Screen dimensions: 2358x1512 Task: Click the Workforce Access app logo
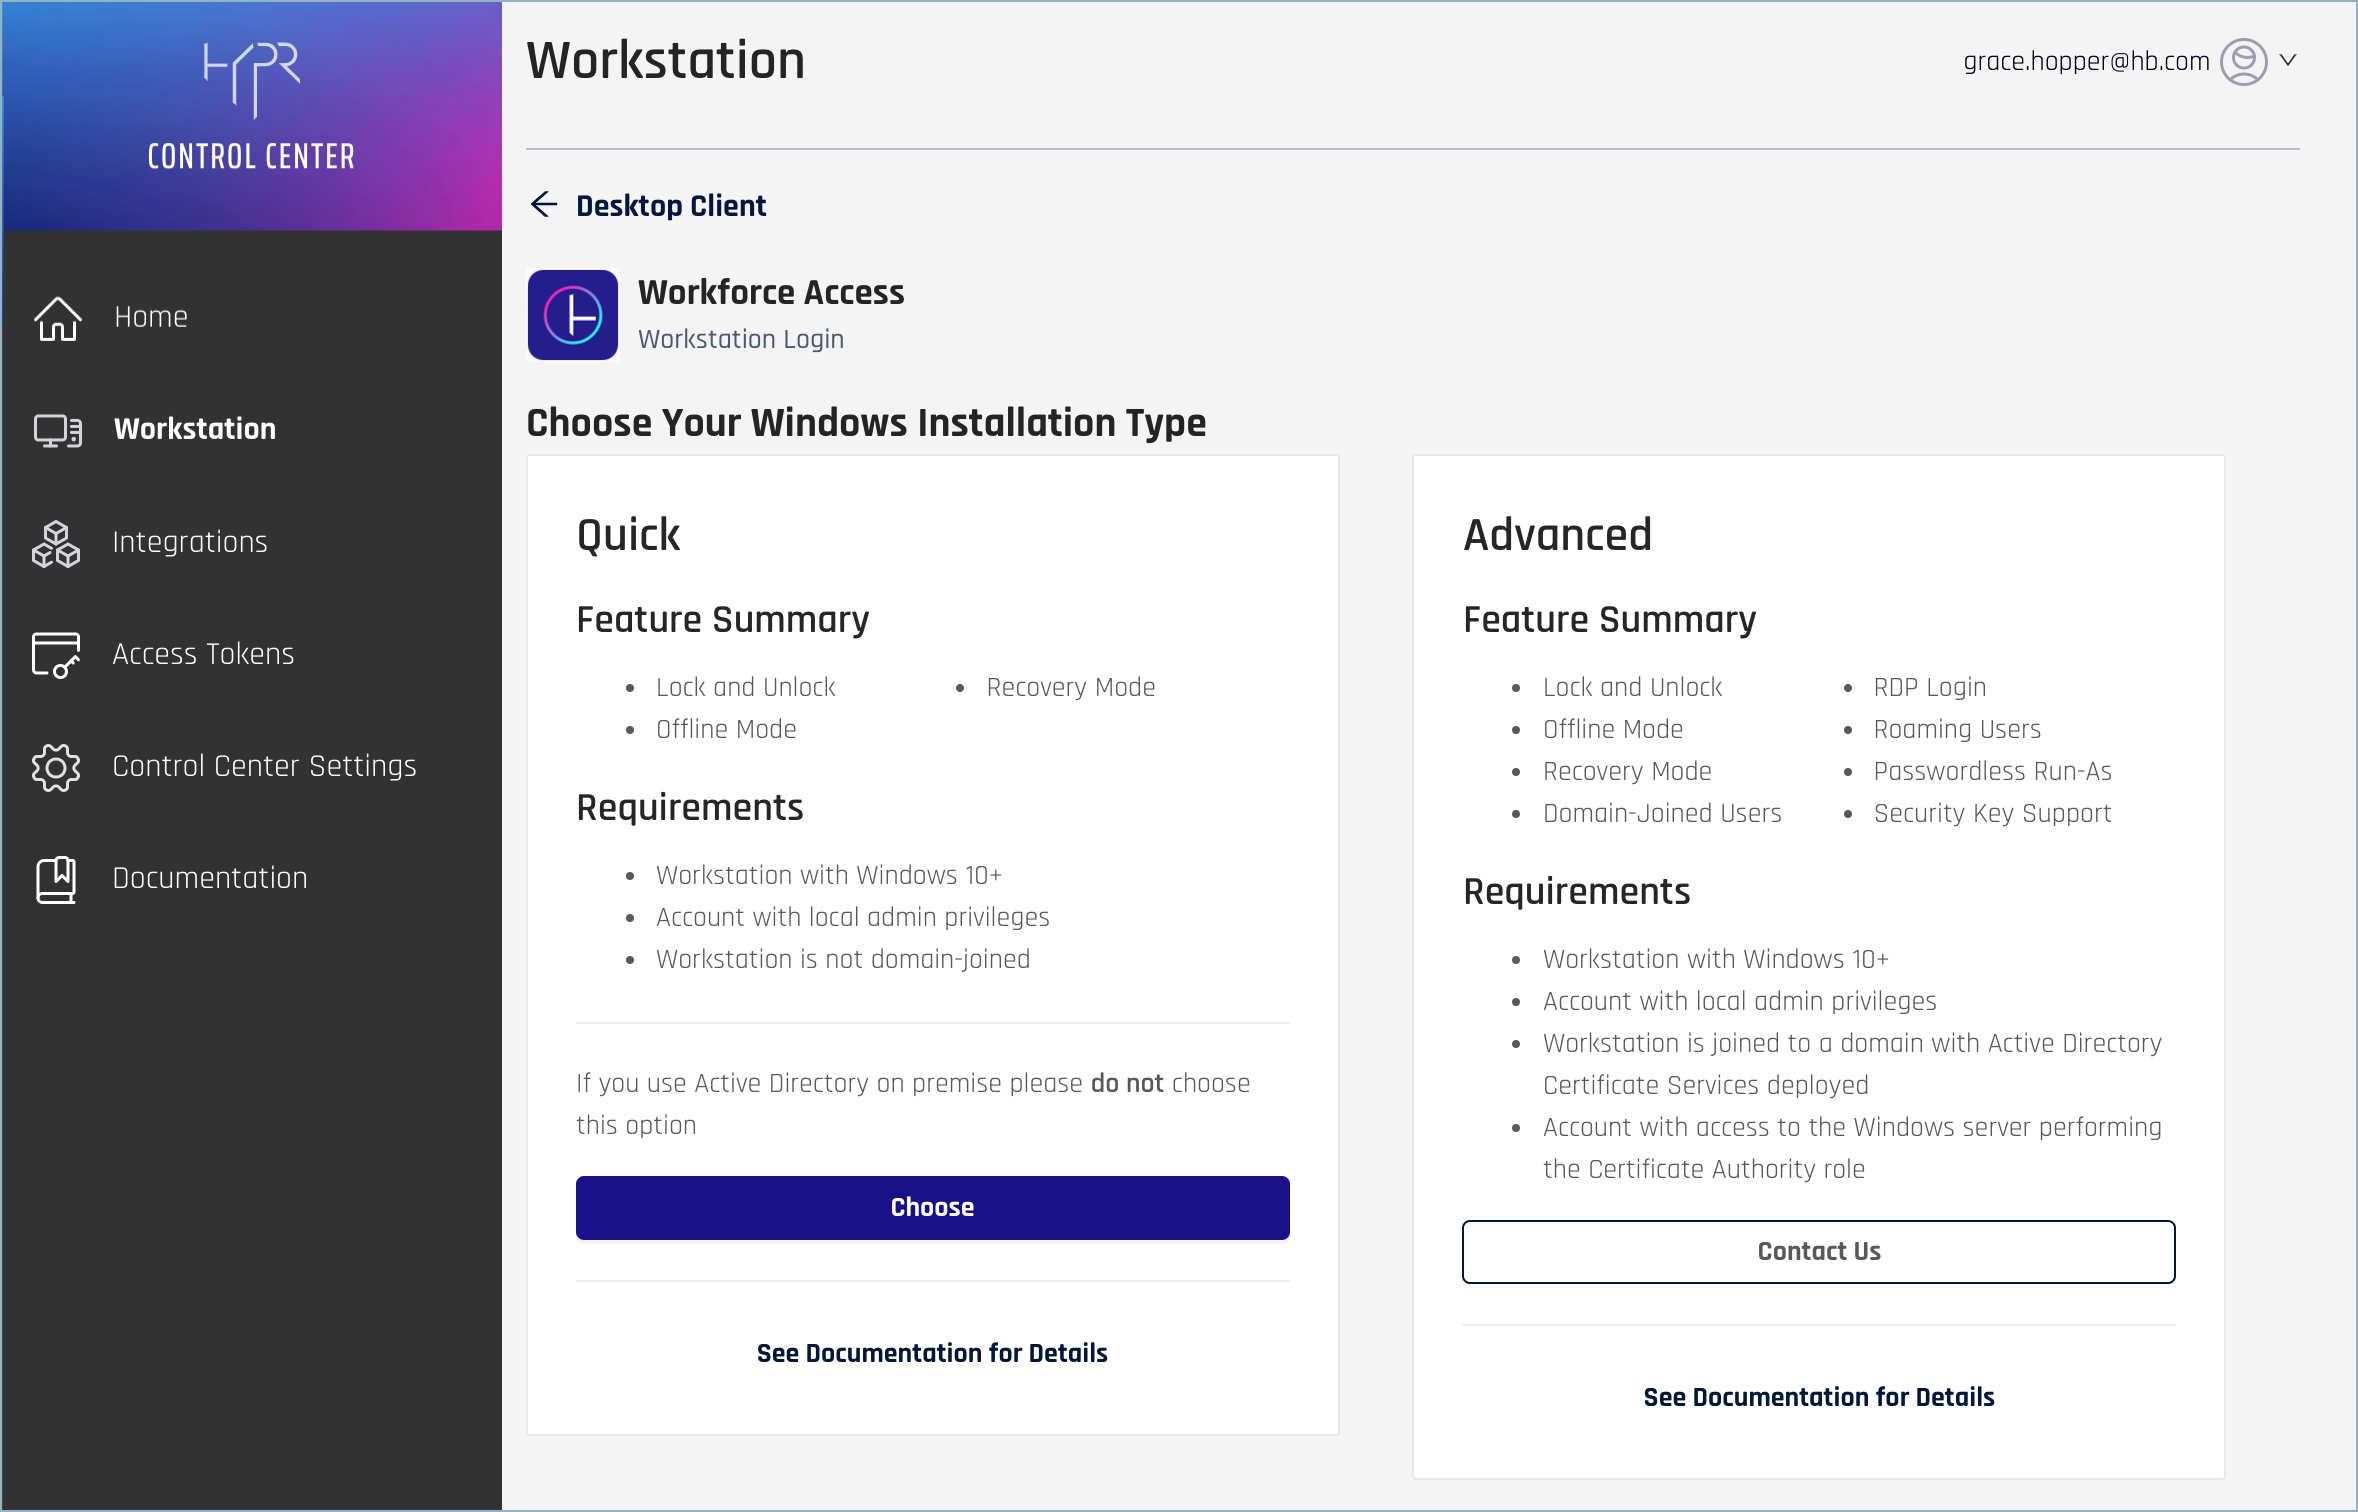573,315
